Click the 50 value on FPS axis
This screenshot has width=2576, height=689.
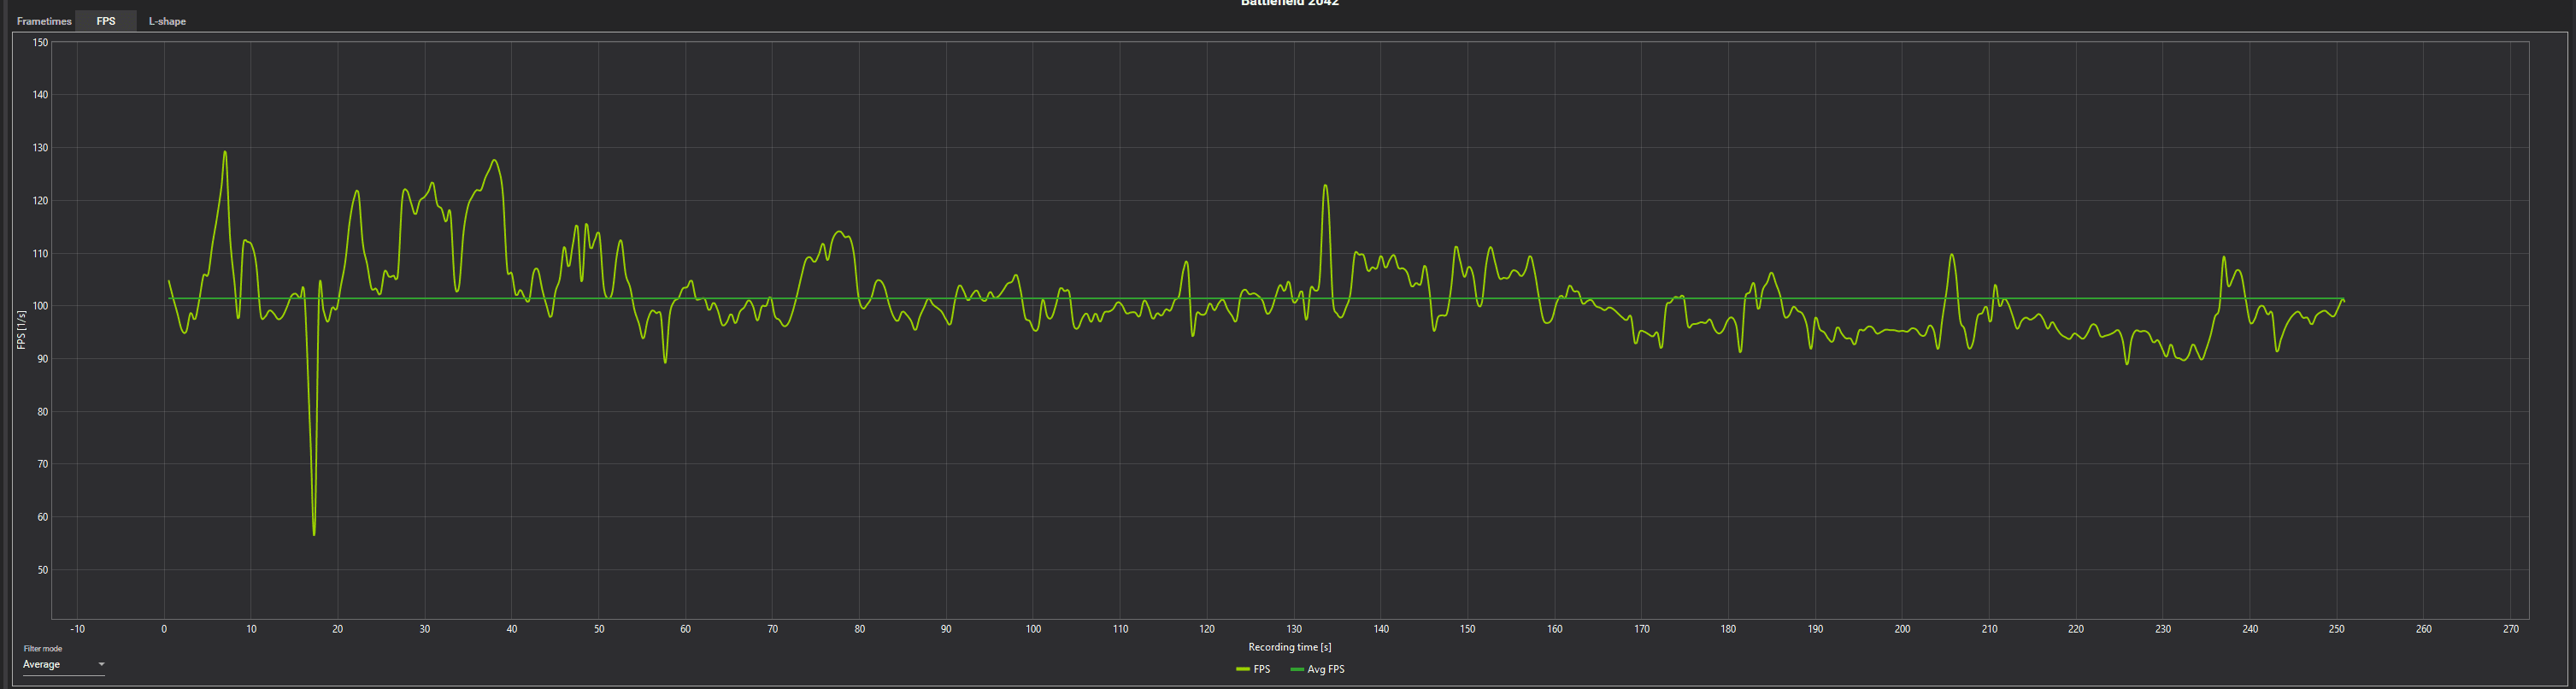(x=42, y=570)
